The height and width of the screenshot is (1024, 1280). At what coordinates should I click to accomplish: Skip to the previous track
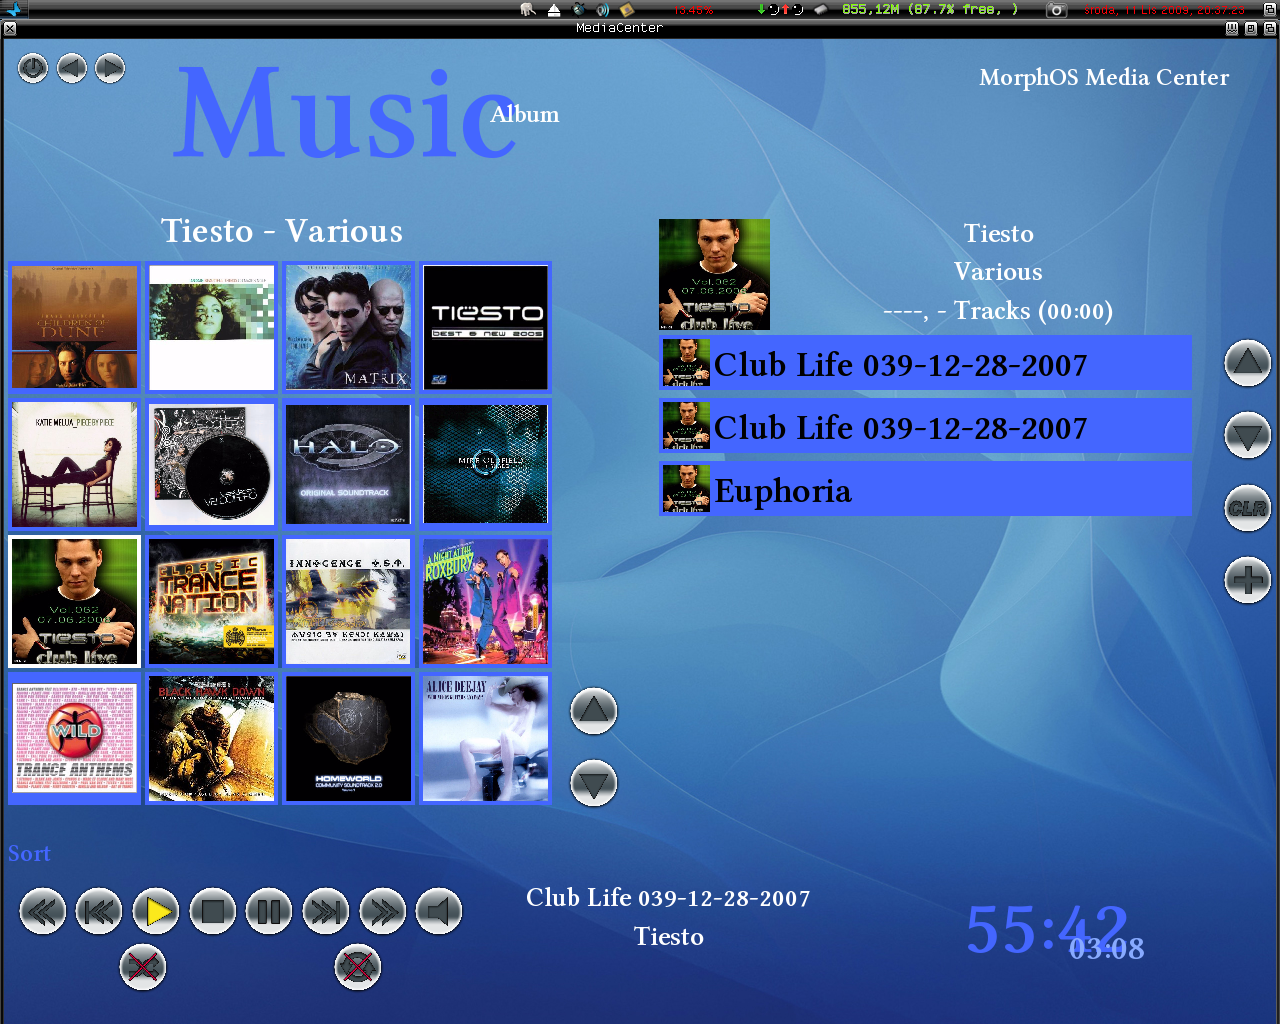99,911
